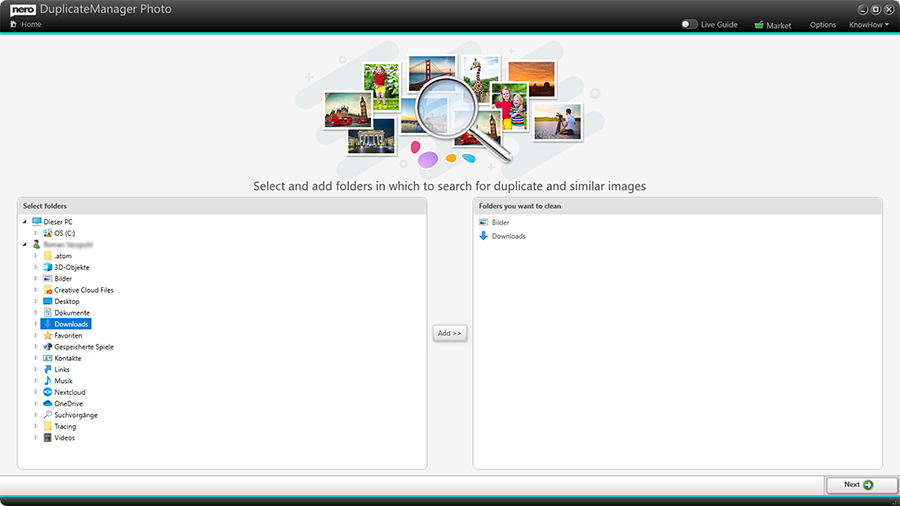Select 'Downloads' entry in Folders you want to clean

coord(509,236)
